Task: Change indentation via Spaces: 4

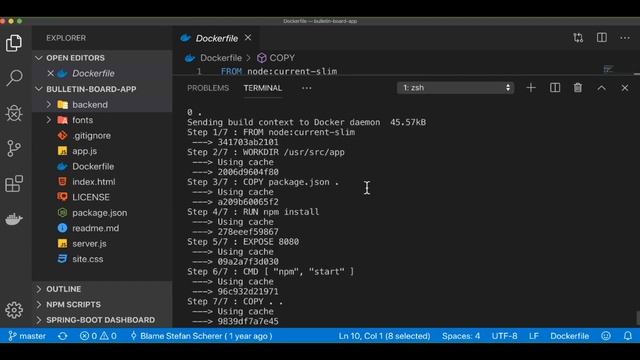Action: click(x=461, y=336)
